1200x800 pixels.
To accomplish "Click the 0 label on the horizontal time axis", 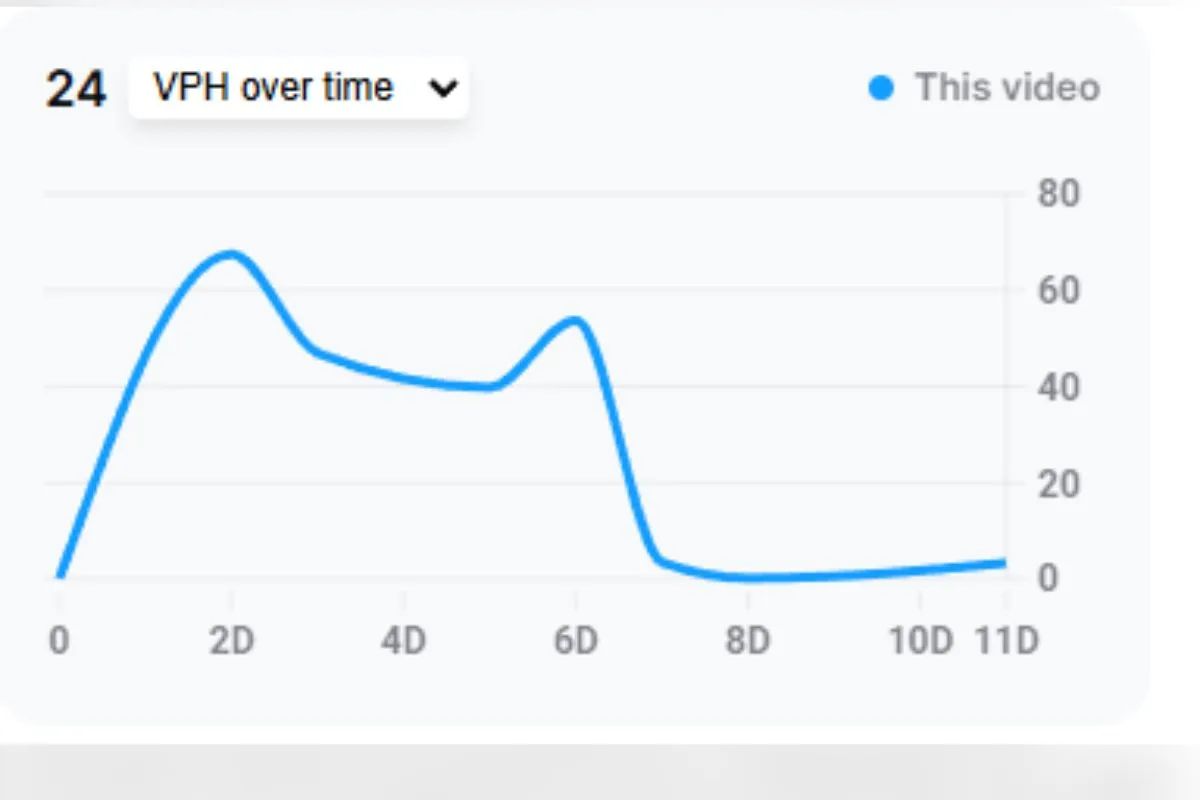I will 59,641.
